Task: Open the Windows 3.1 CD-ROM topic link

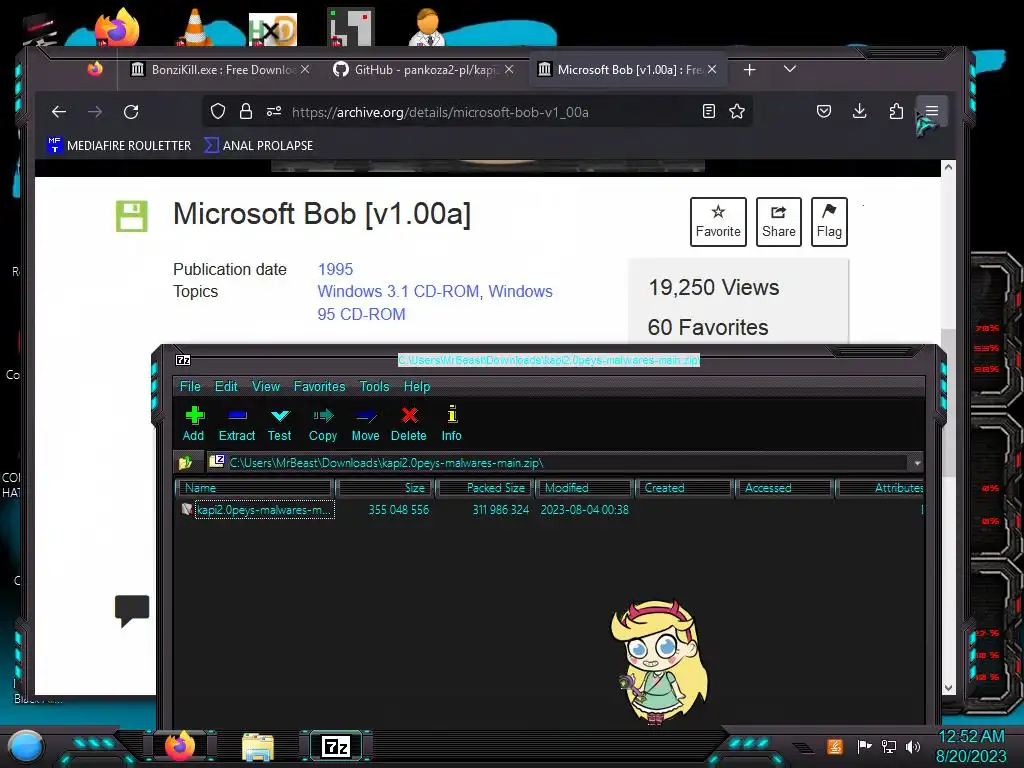Action: pos(398,291)
